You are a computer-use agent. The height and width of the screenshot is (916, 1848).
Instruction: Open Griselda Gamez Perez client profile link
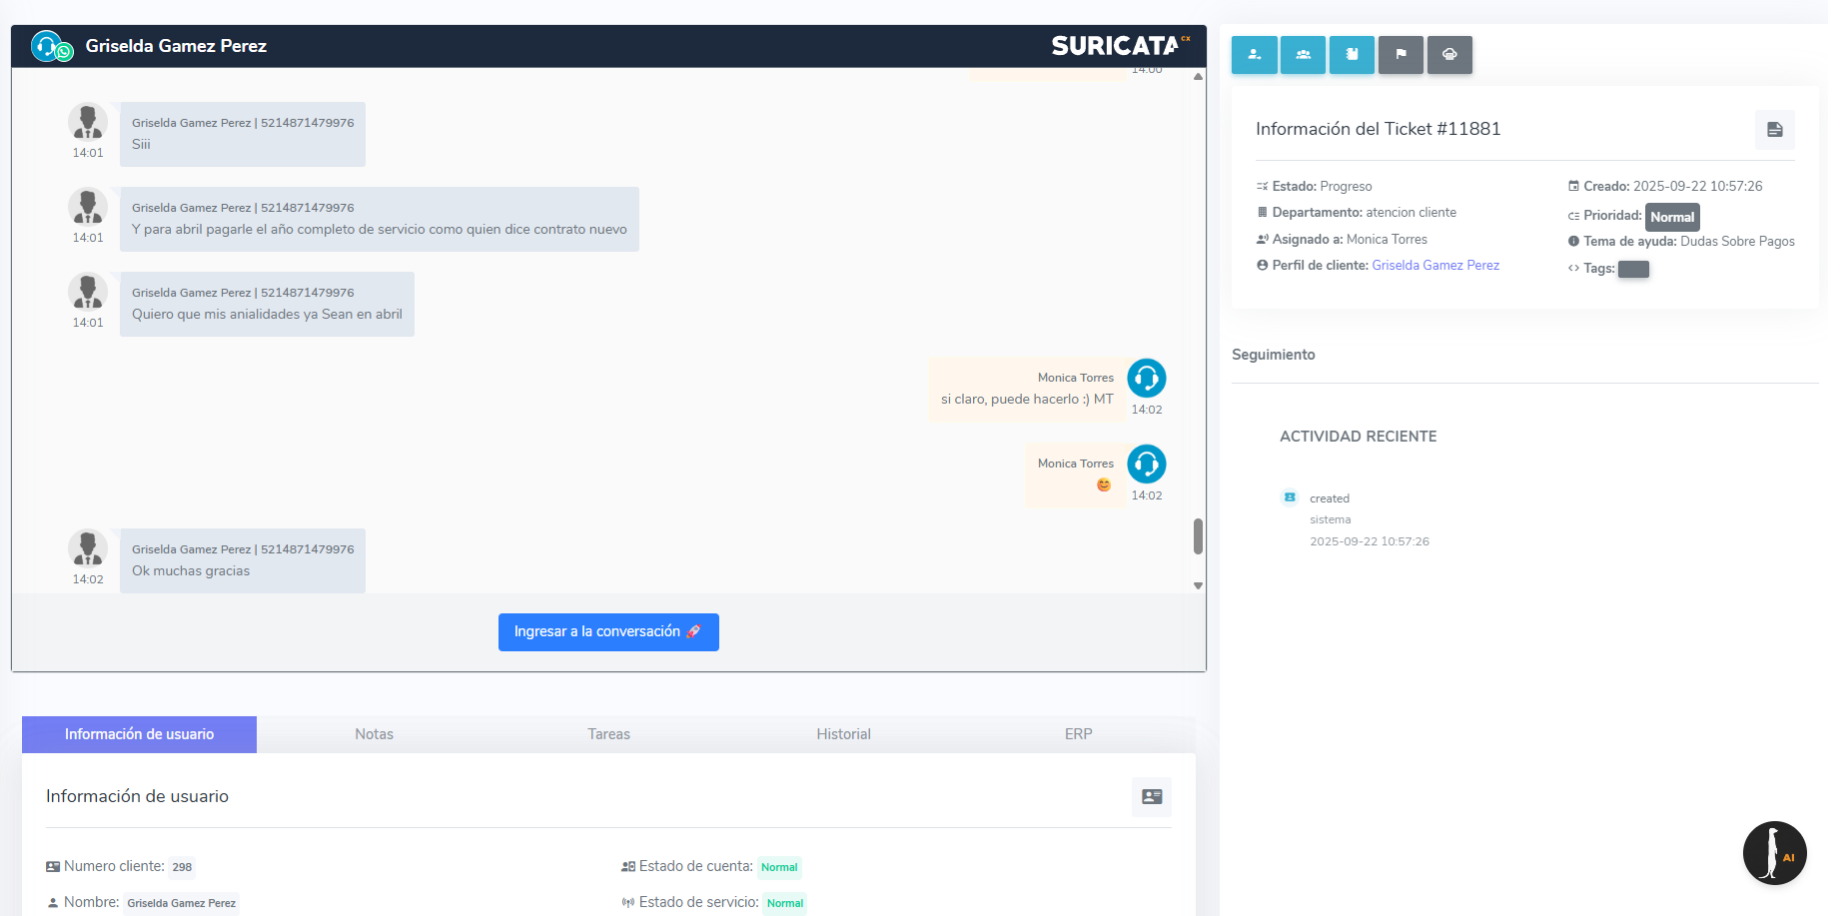[1435, 265]
